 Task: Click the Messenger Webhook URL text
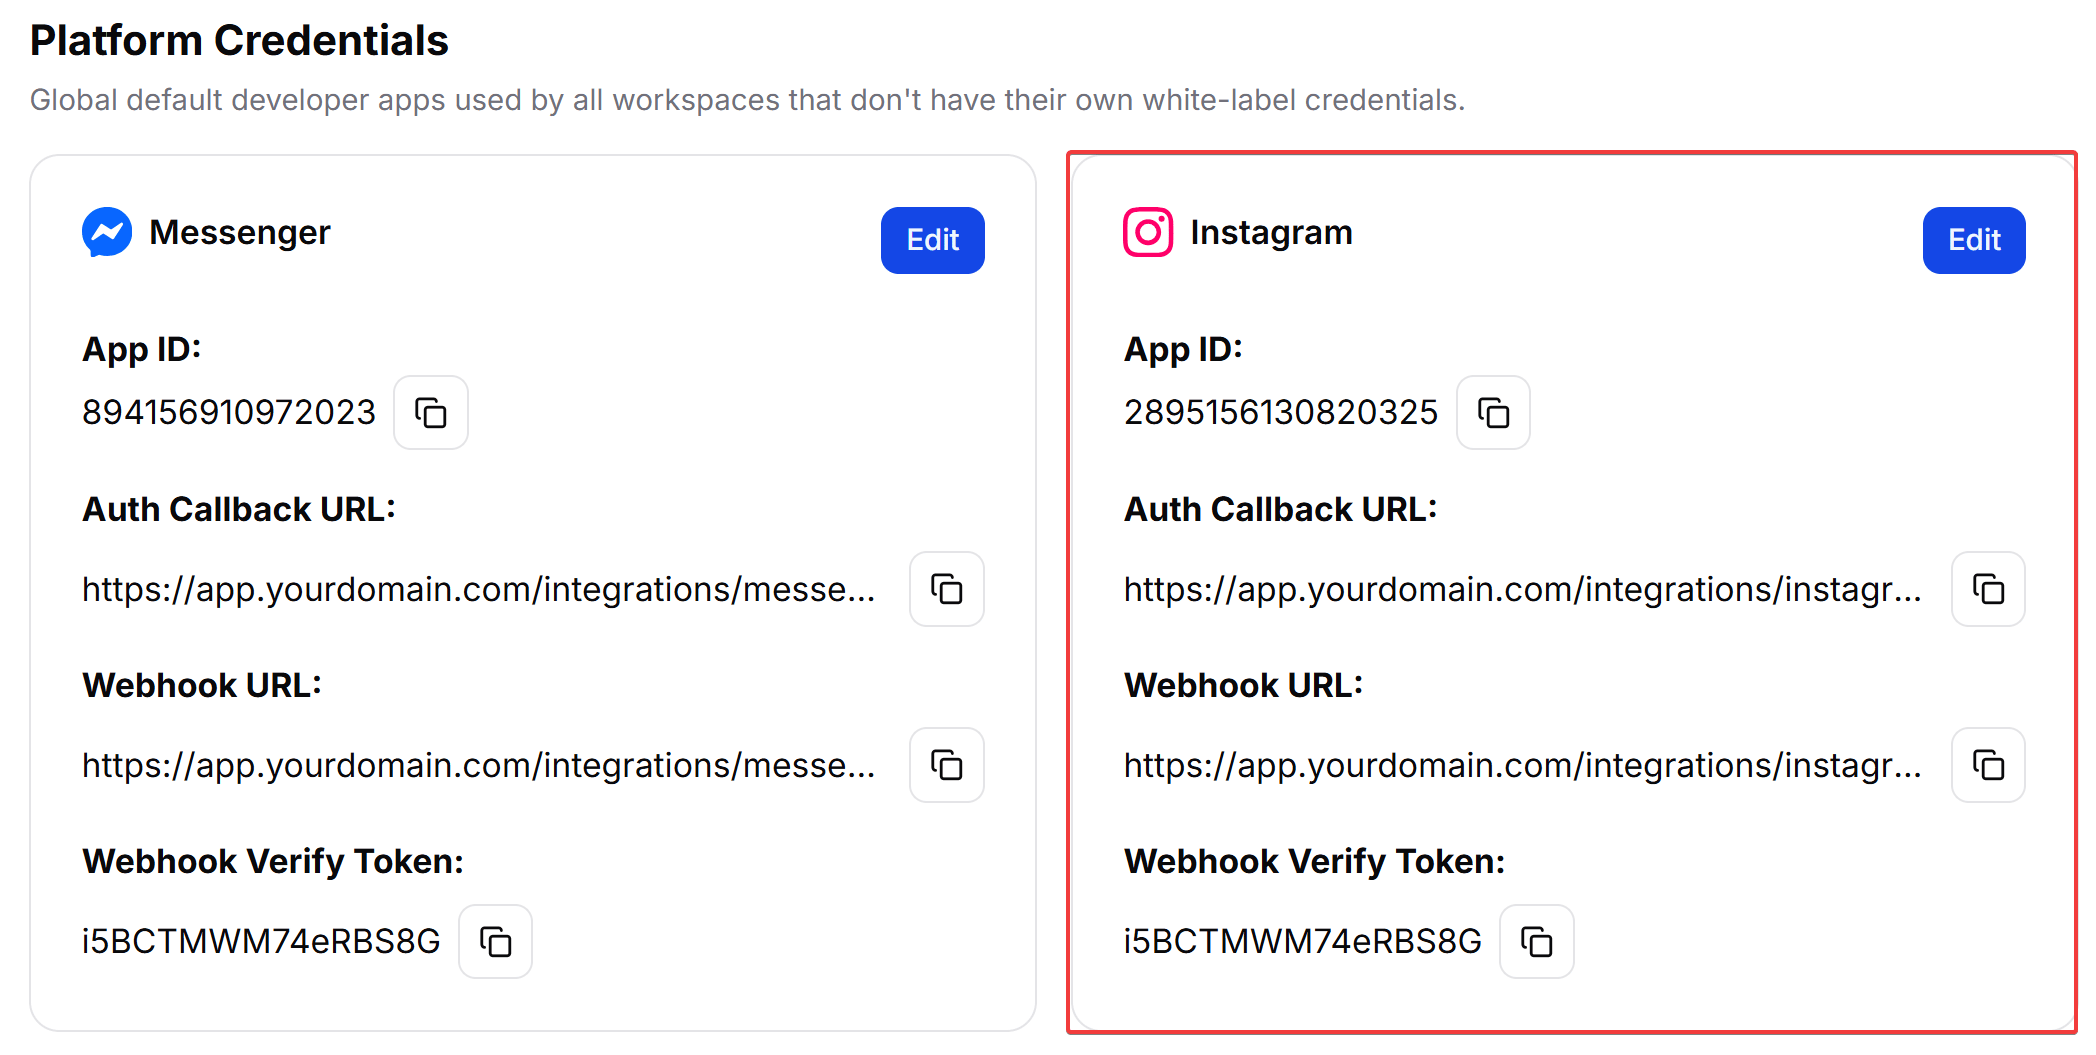[479, 765]
